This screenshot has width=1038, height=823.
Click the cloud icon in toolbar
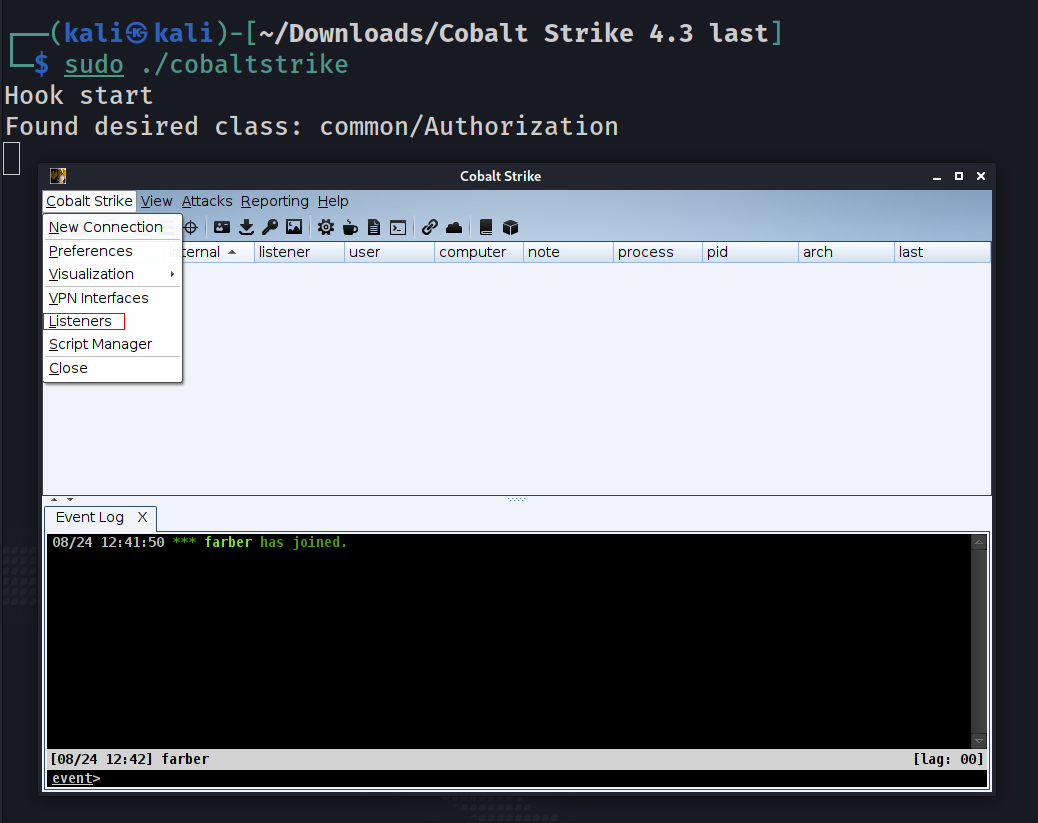[x=454, y=227]
